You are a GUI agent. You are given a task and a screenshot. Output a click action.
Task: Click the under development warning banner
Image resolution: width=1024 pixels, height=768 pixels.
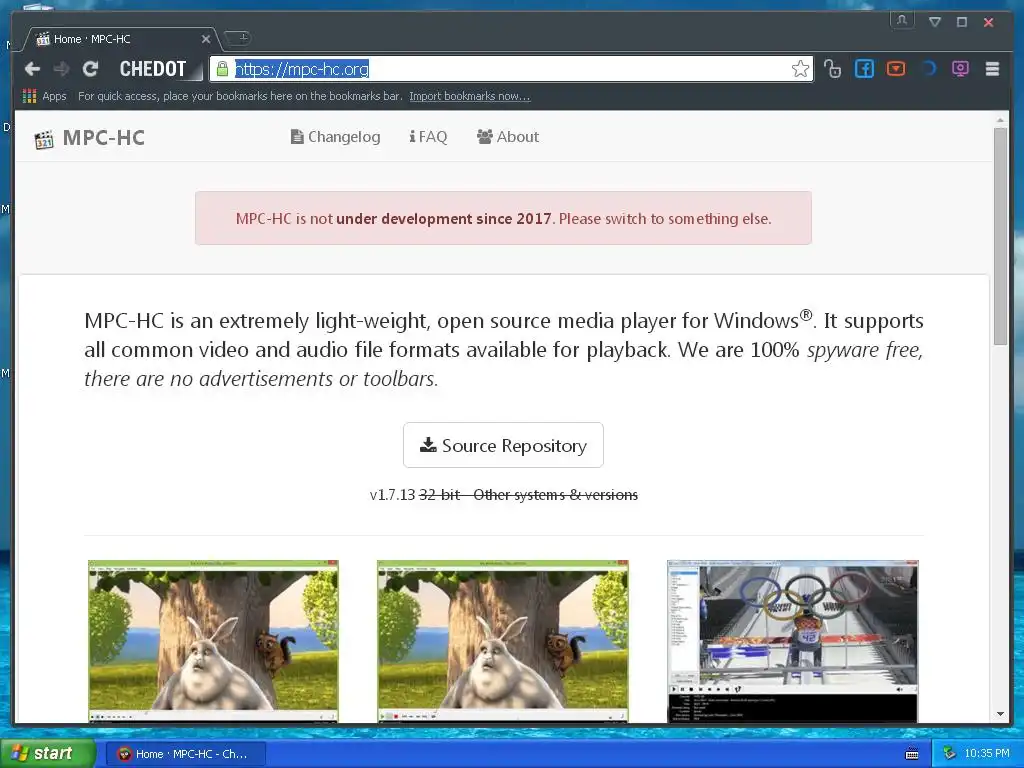(x=503, y=218)
